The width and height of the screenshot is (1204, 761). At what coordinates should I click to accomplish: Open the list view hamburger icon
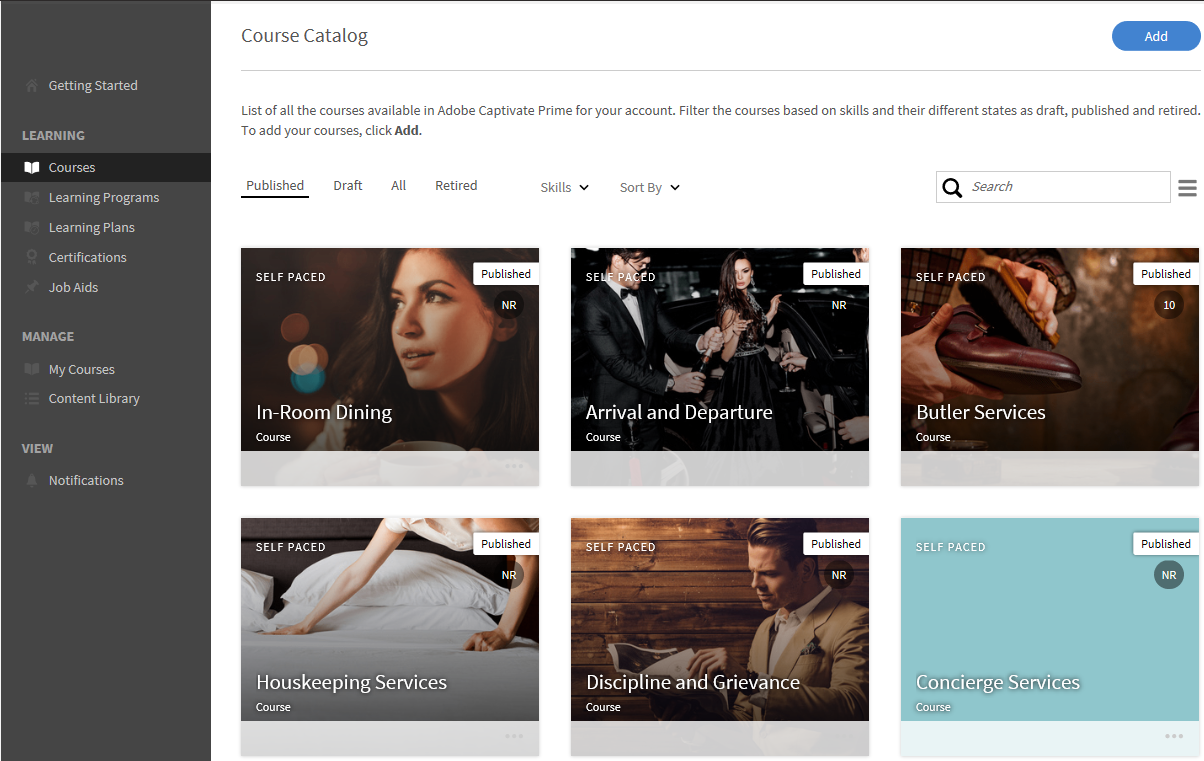[1188, 188]
